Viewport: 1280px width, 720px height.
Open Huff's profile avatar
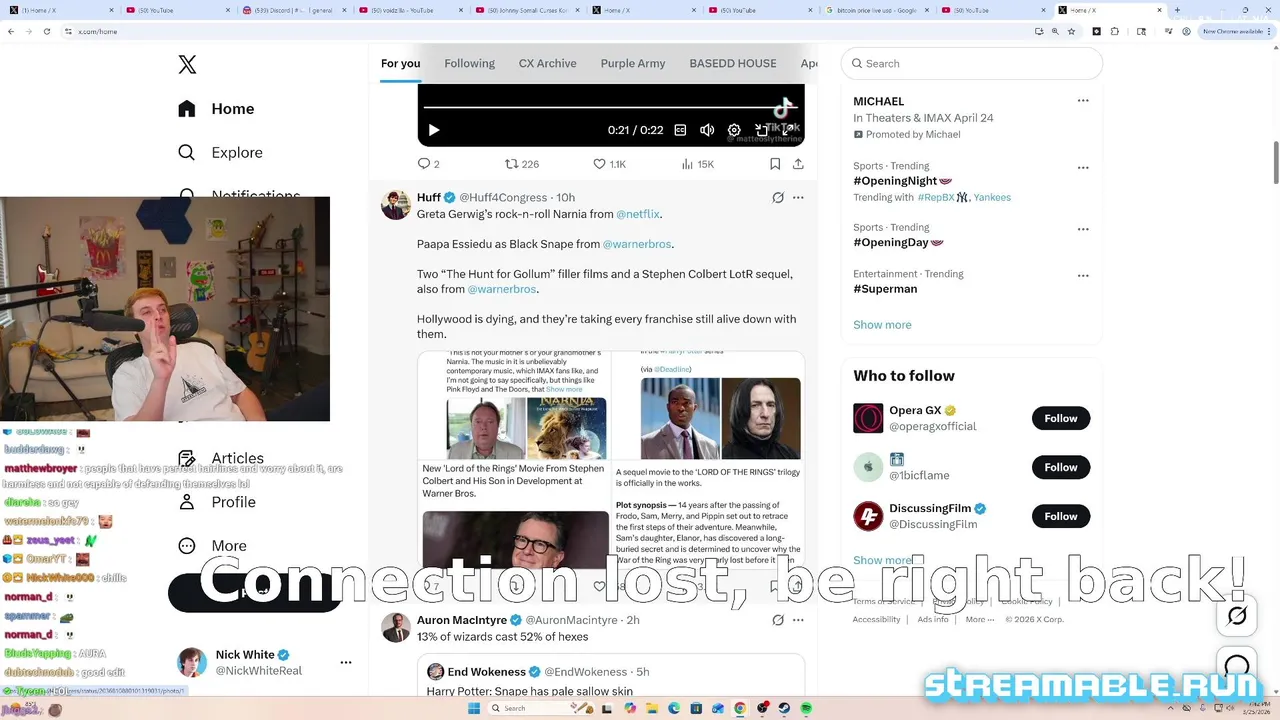point(396,204)
